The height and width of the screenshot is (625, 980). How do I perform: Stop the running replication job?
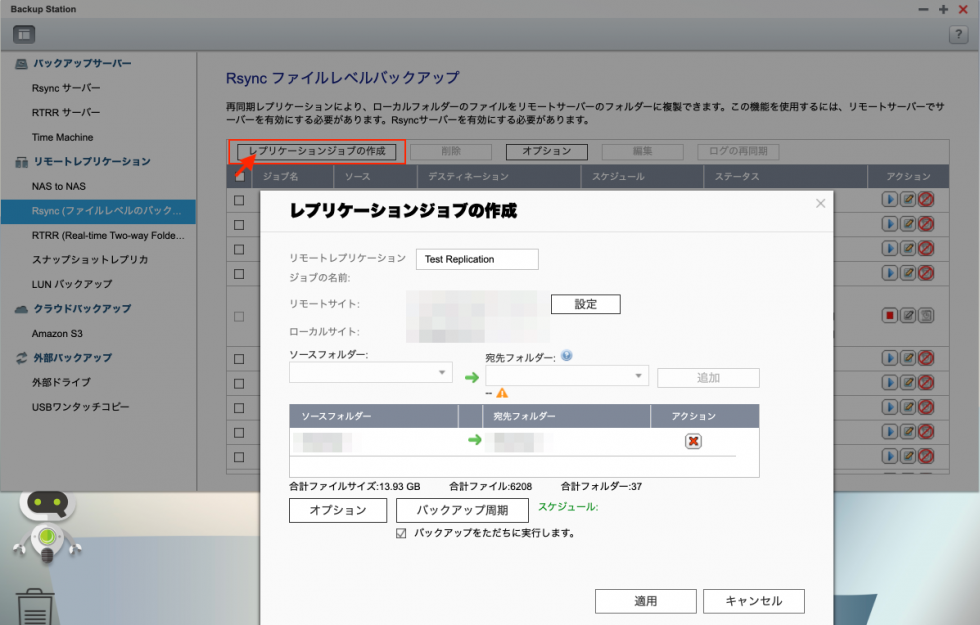click(887, 315)
